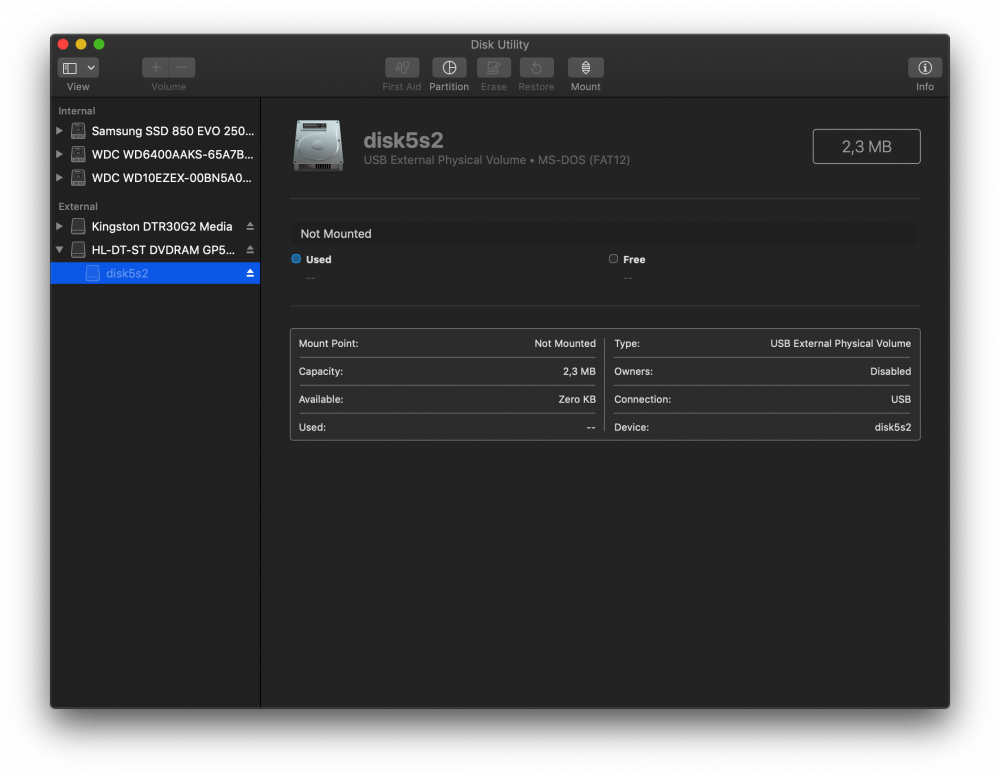This screenshot has height=775, width=1000.
Task: Click the Mount Point value Not Mounted
Action: [x=564, y=343]
